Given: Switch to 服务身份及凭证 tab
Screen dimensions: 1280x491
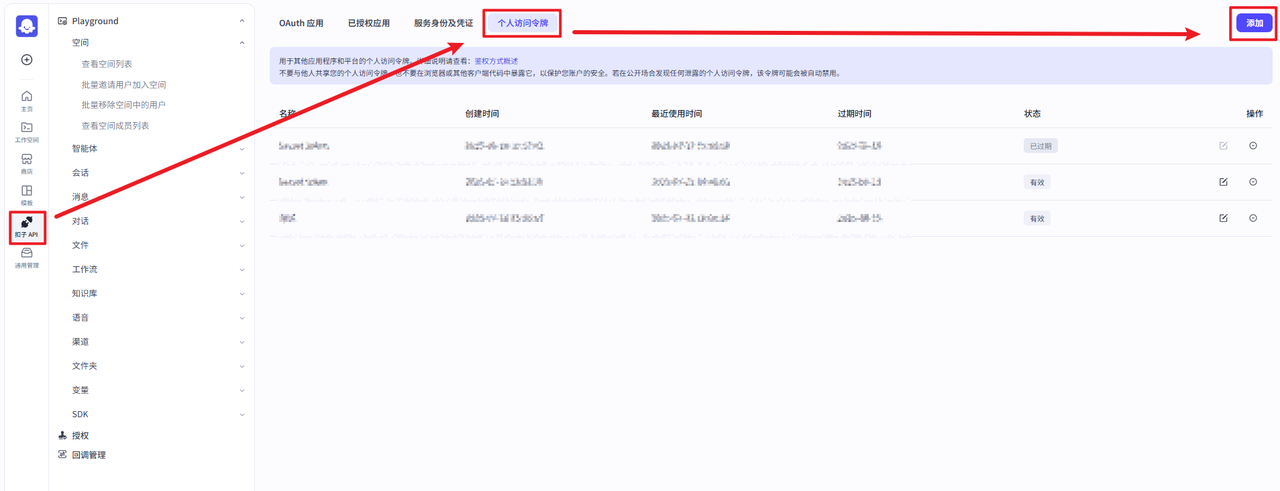Looking at the screenshot, I should pos(443,23).
